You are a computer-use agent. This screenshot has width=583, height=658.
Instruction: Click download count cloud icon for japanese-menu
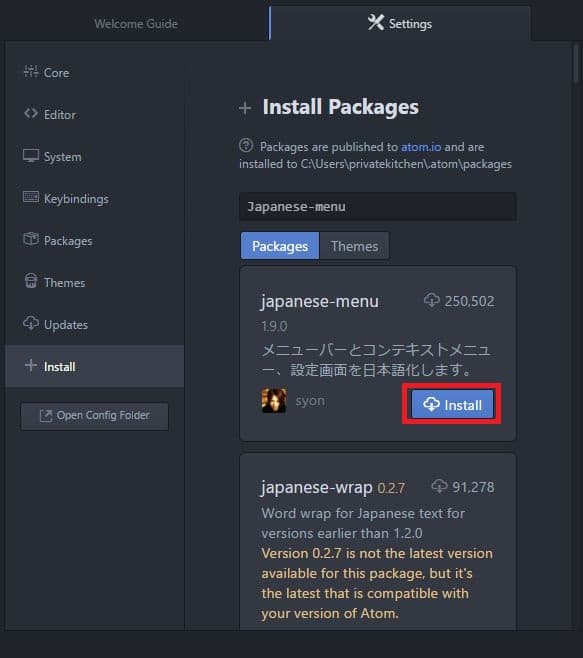coord(431,300)
